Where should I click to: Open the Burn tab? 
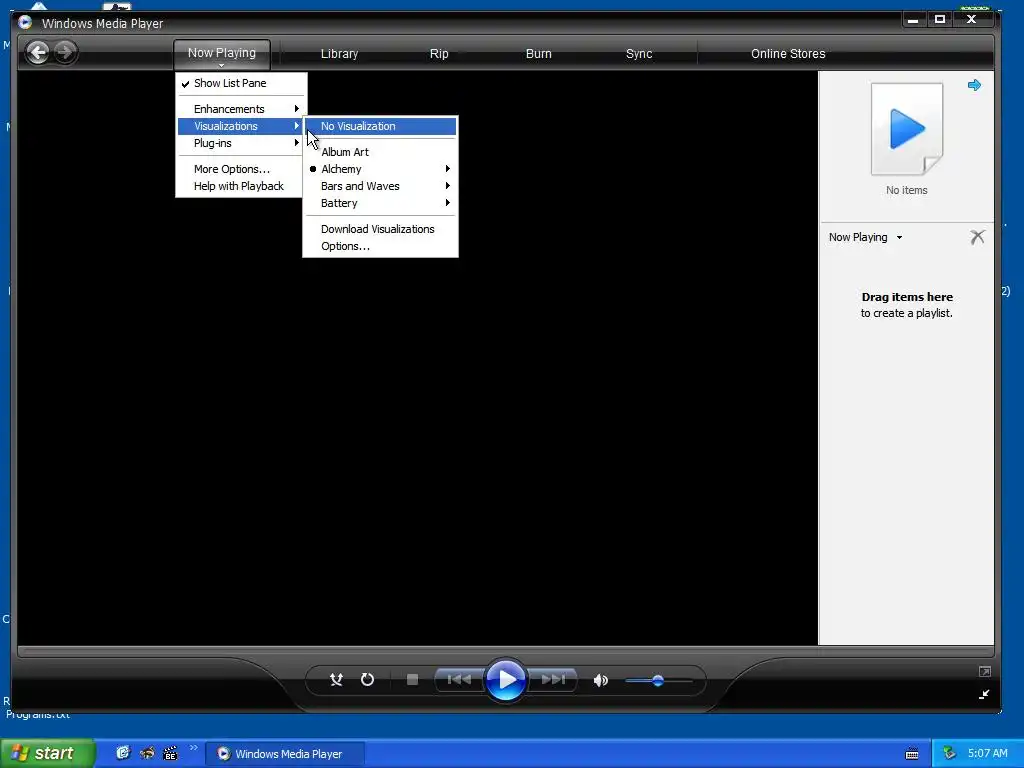[539, 54]
